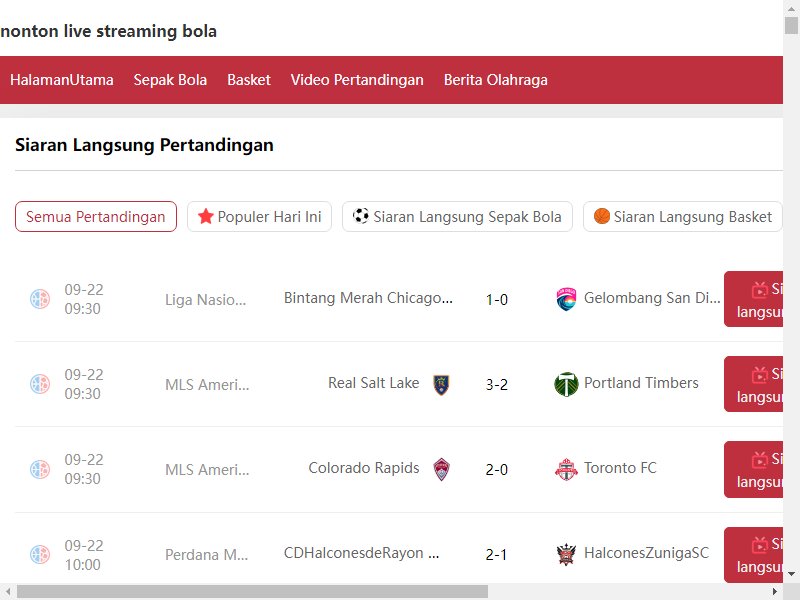The height and width of the screenshot is (600, 800).
Task: Go to Video Pertandingan page
Action: click(x=357, y=80)
